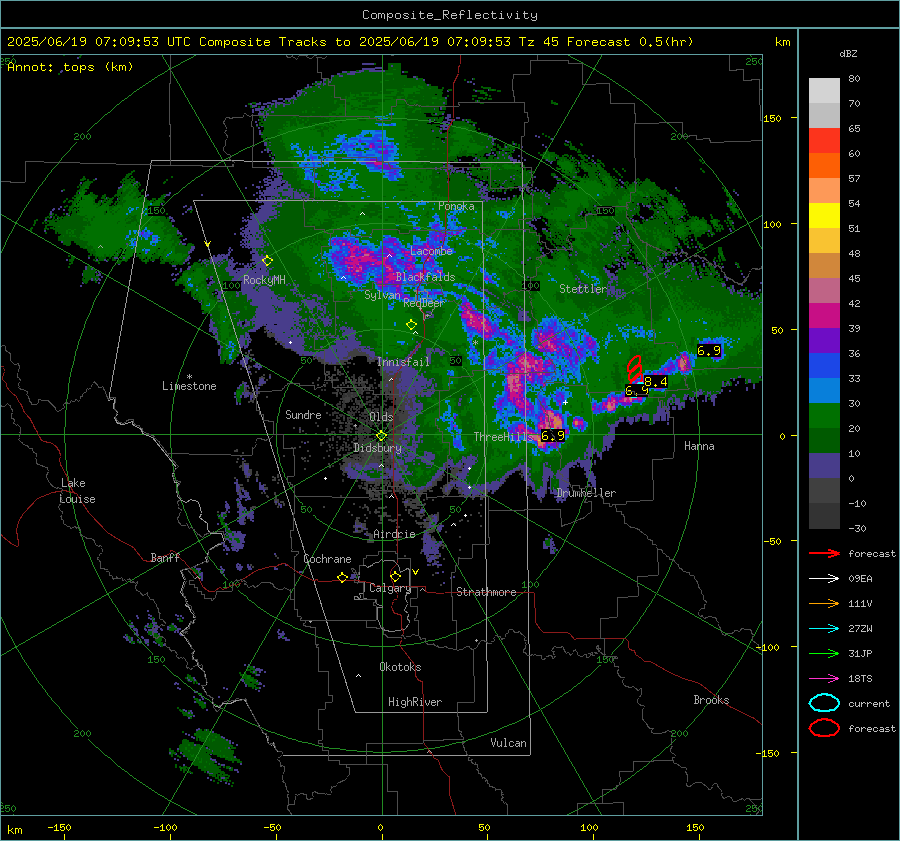The image size is (900, 841).
Task: Click the easternmost 6.9 storm top label
Action: pyautogui.click(x=709, y=351)
